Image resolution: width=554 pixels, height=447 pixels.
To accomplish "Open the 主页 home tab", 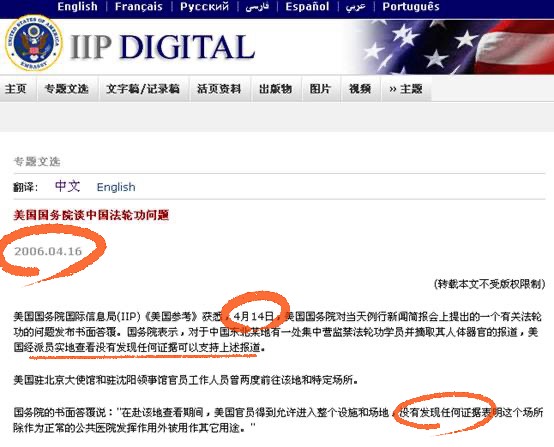I will point(16,89).
